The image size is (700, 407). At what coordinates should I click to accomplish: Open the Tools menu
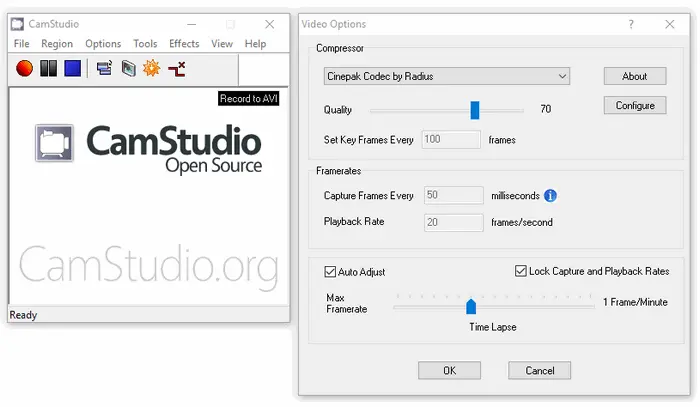point(145,44)
